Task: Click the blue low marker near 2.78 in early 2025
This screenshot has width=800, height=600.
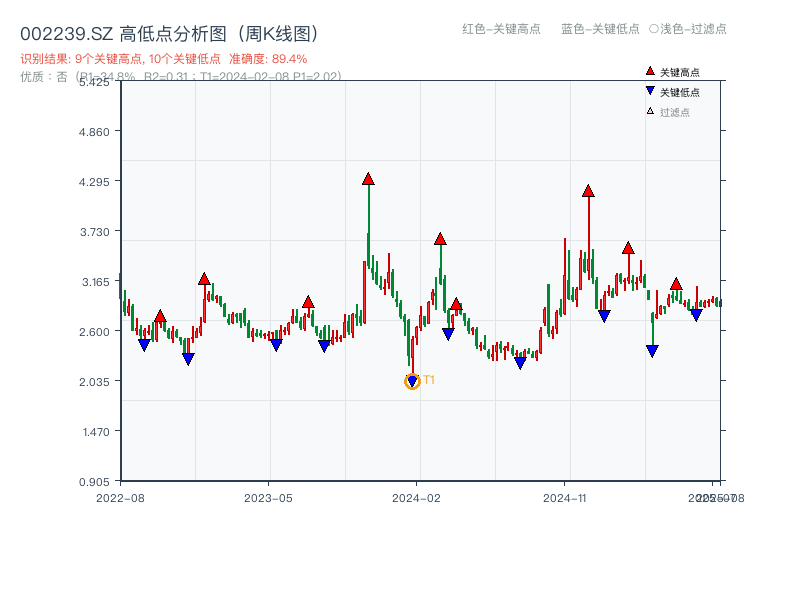Action: click(605, 316)
